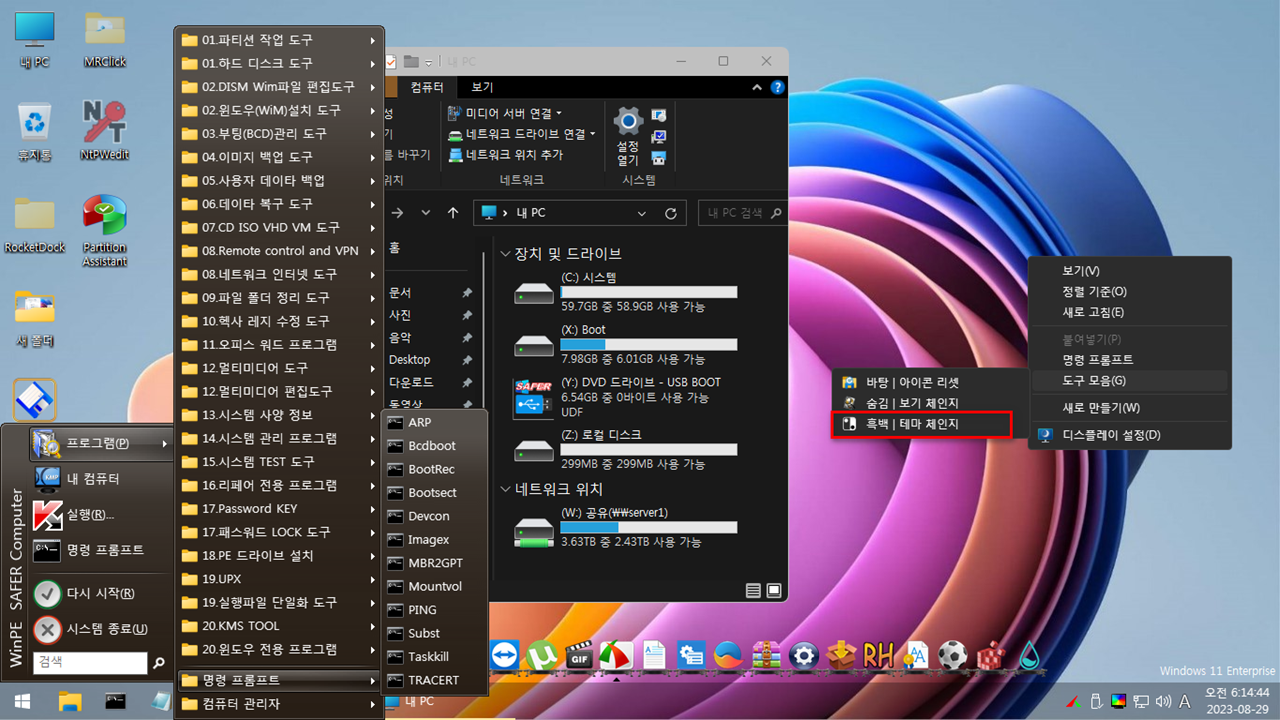Click 시스템 종료(U) in start menu
Image resolution: width=1280 pixels, height=720 pixels.
[100, 629]
